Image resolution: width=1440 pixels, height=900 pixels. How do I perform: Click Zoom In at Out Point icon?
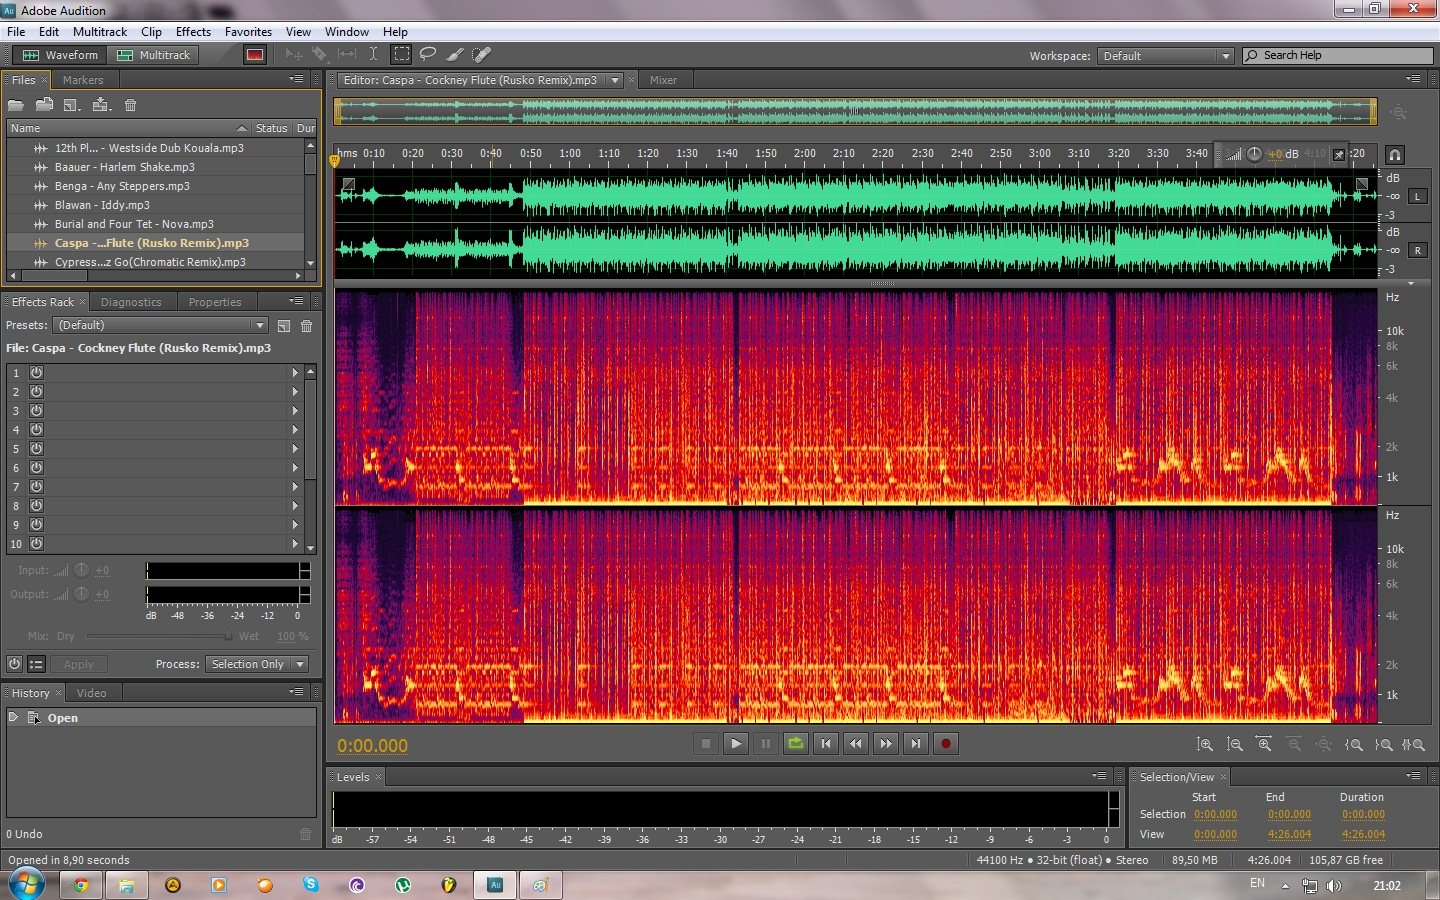1384,745
